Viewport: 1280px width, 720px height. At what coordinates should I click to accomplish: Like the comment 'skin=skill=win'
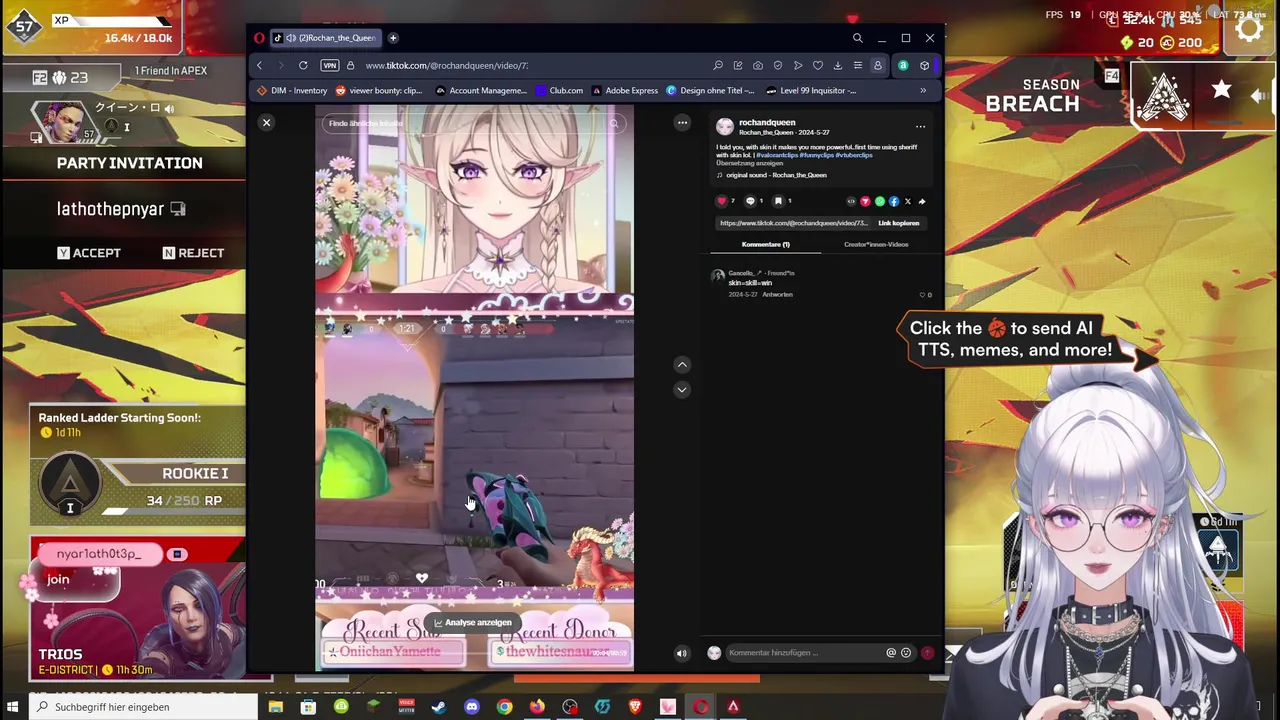923,295
